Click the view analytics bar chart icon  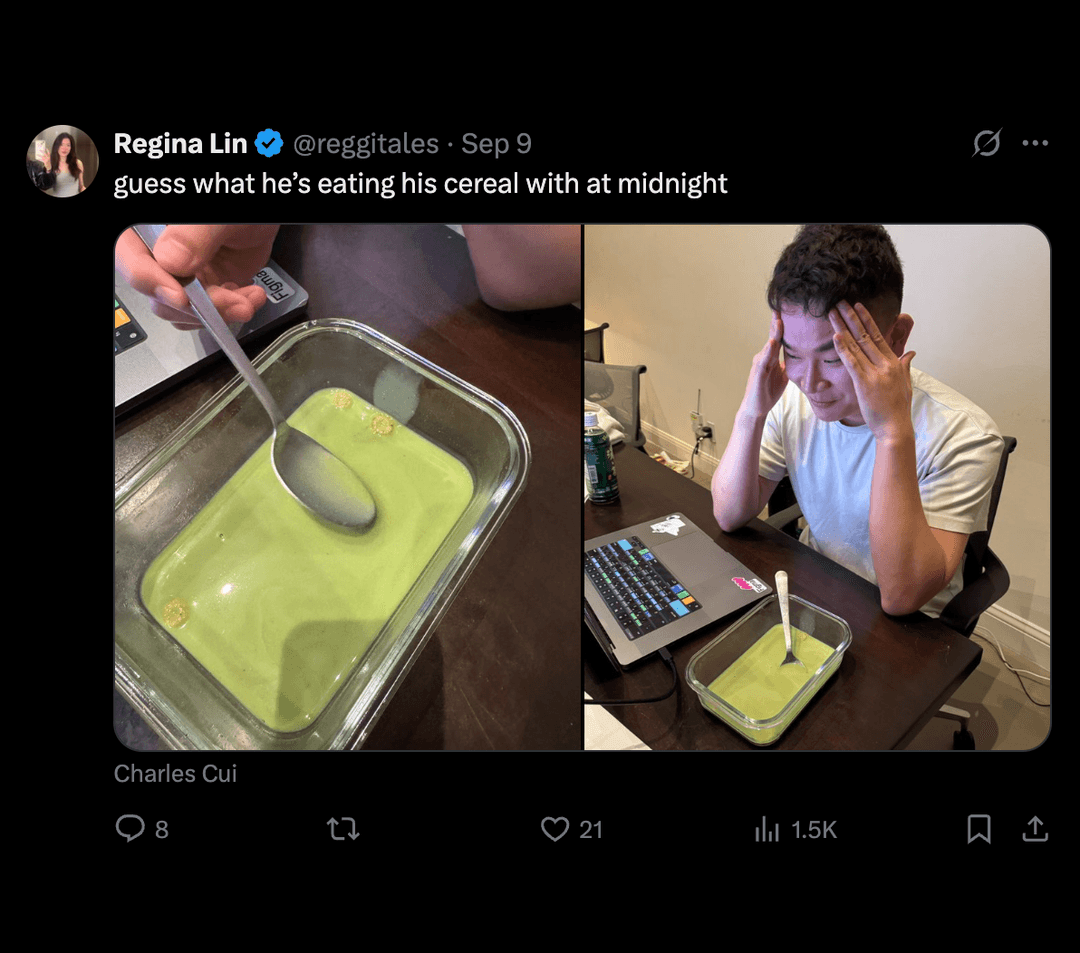[x=766, y=829]
